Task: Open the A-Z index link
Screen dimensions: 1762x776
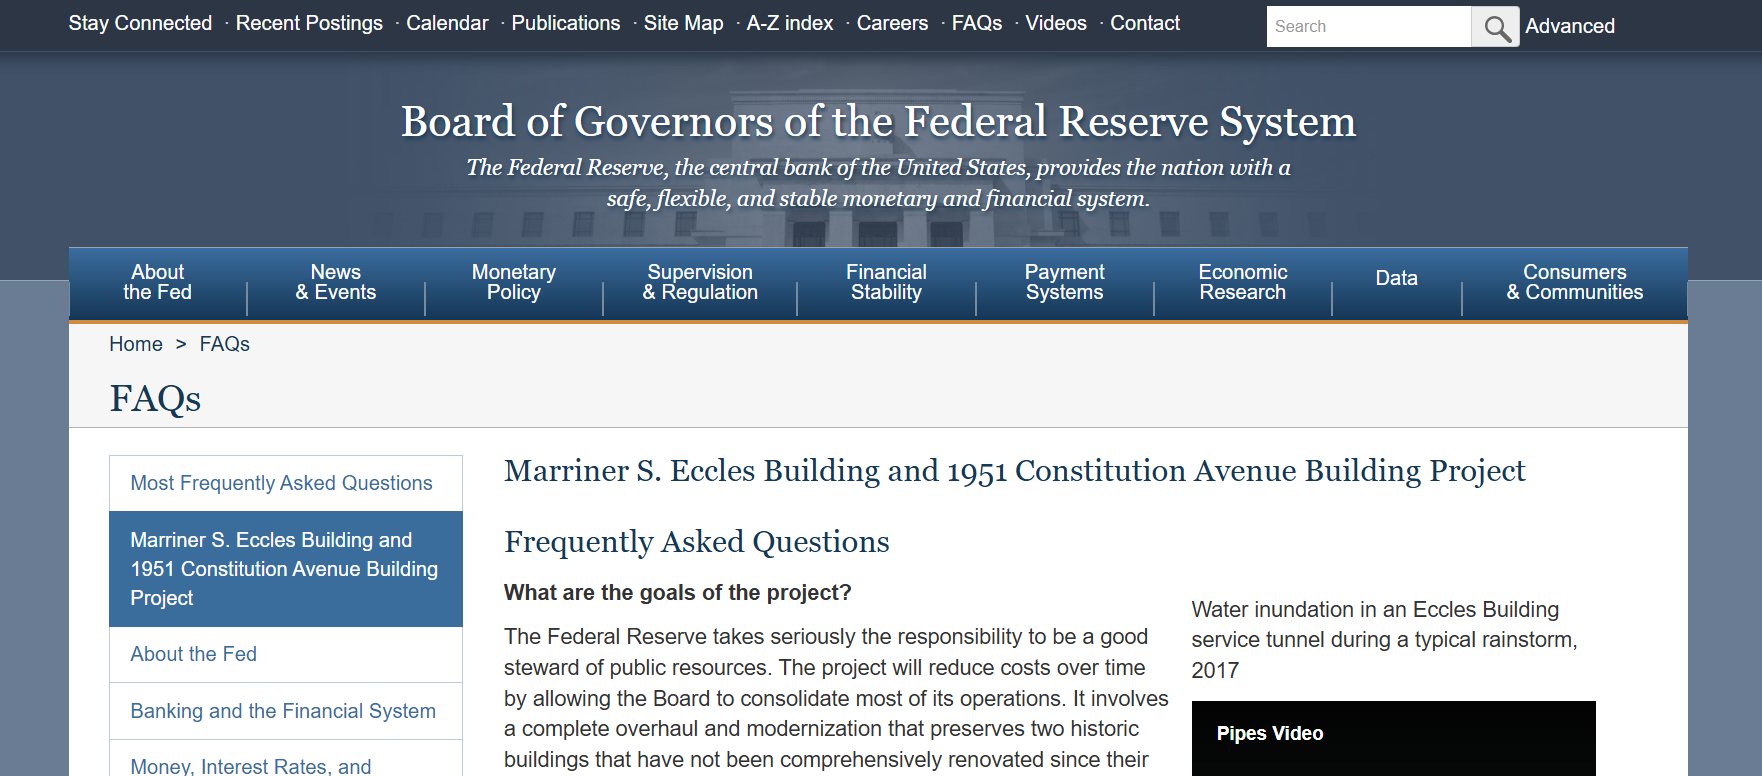Action: [x=789, y=23]
